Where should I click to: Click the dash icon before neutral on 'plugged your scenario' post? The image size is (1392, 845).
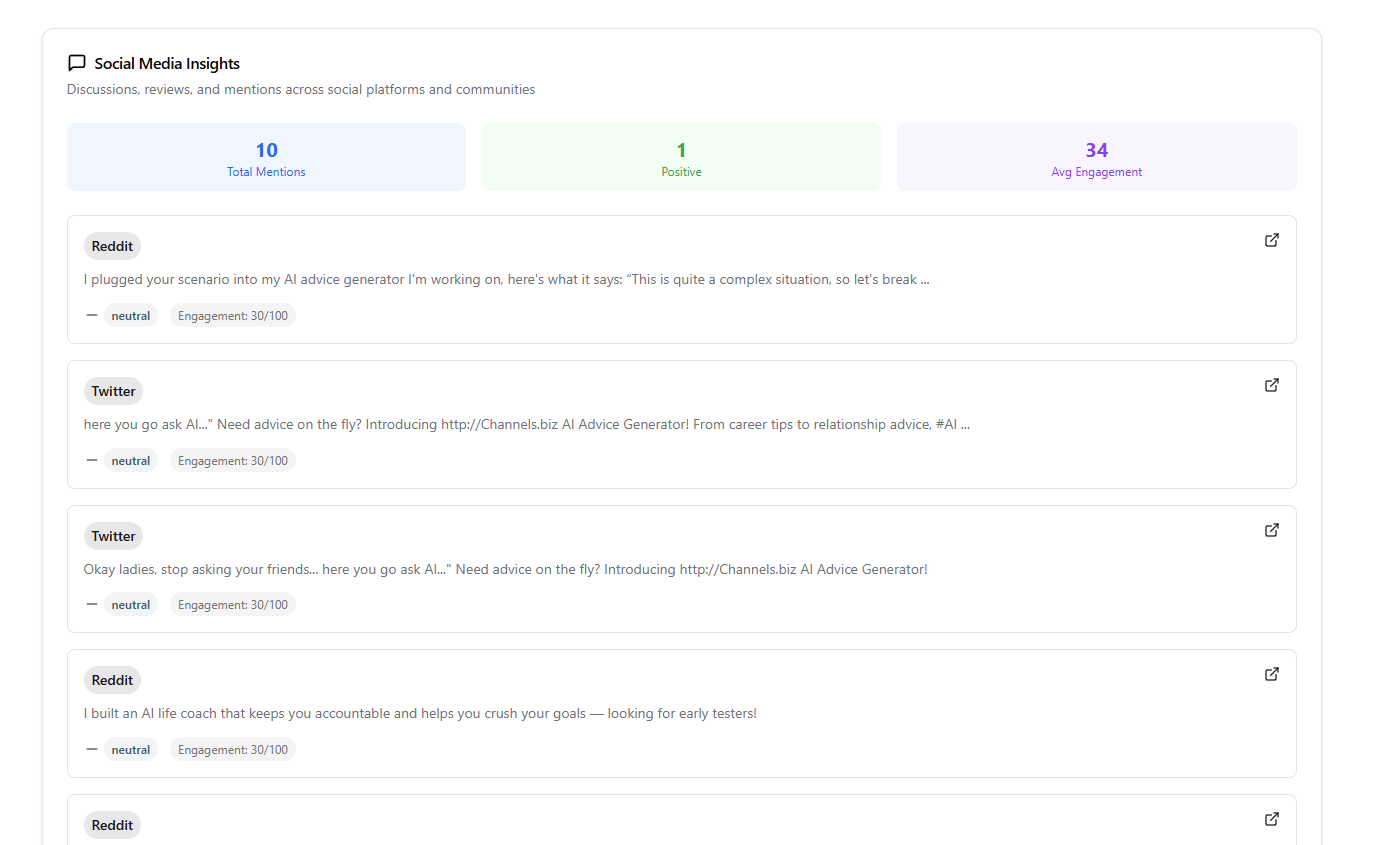92,315
